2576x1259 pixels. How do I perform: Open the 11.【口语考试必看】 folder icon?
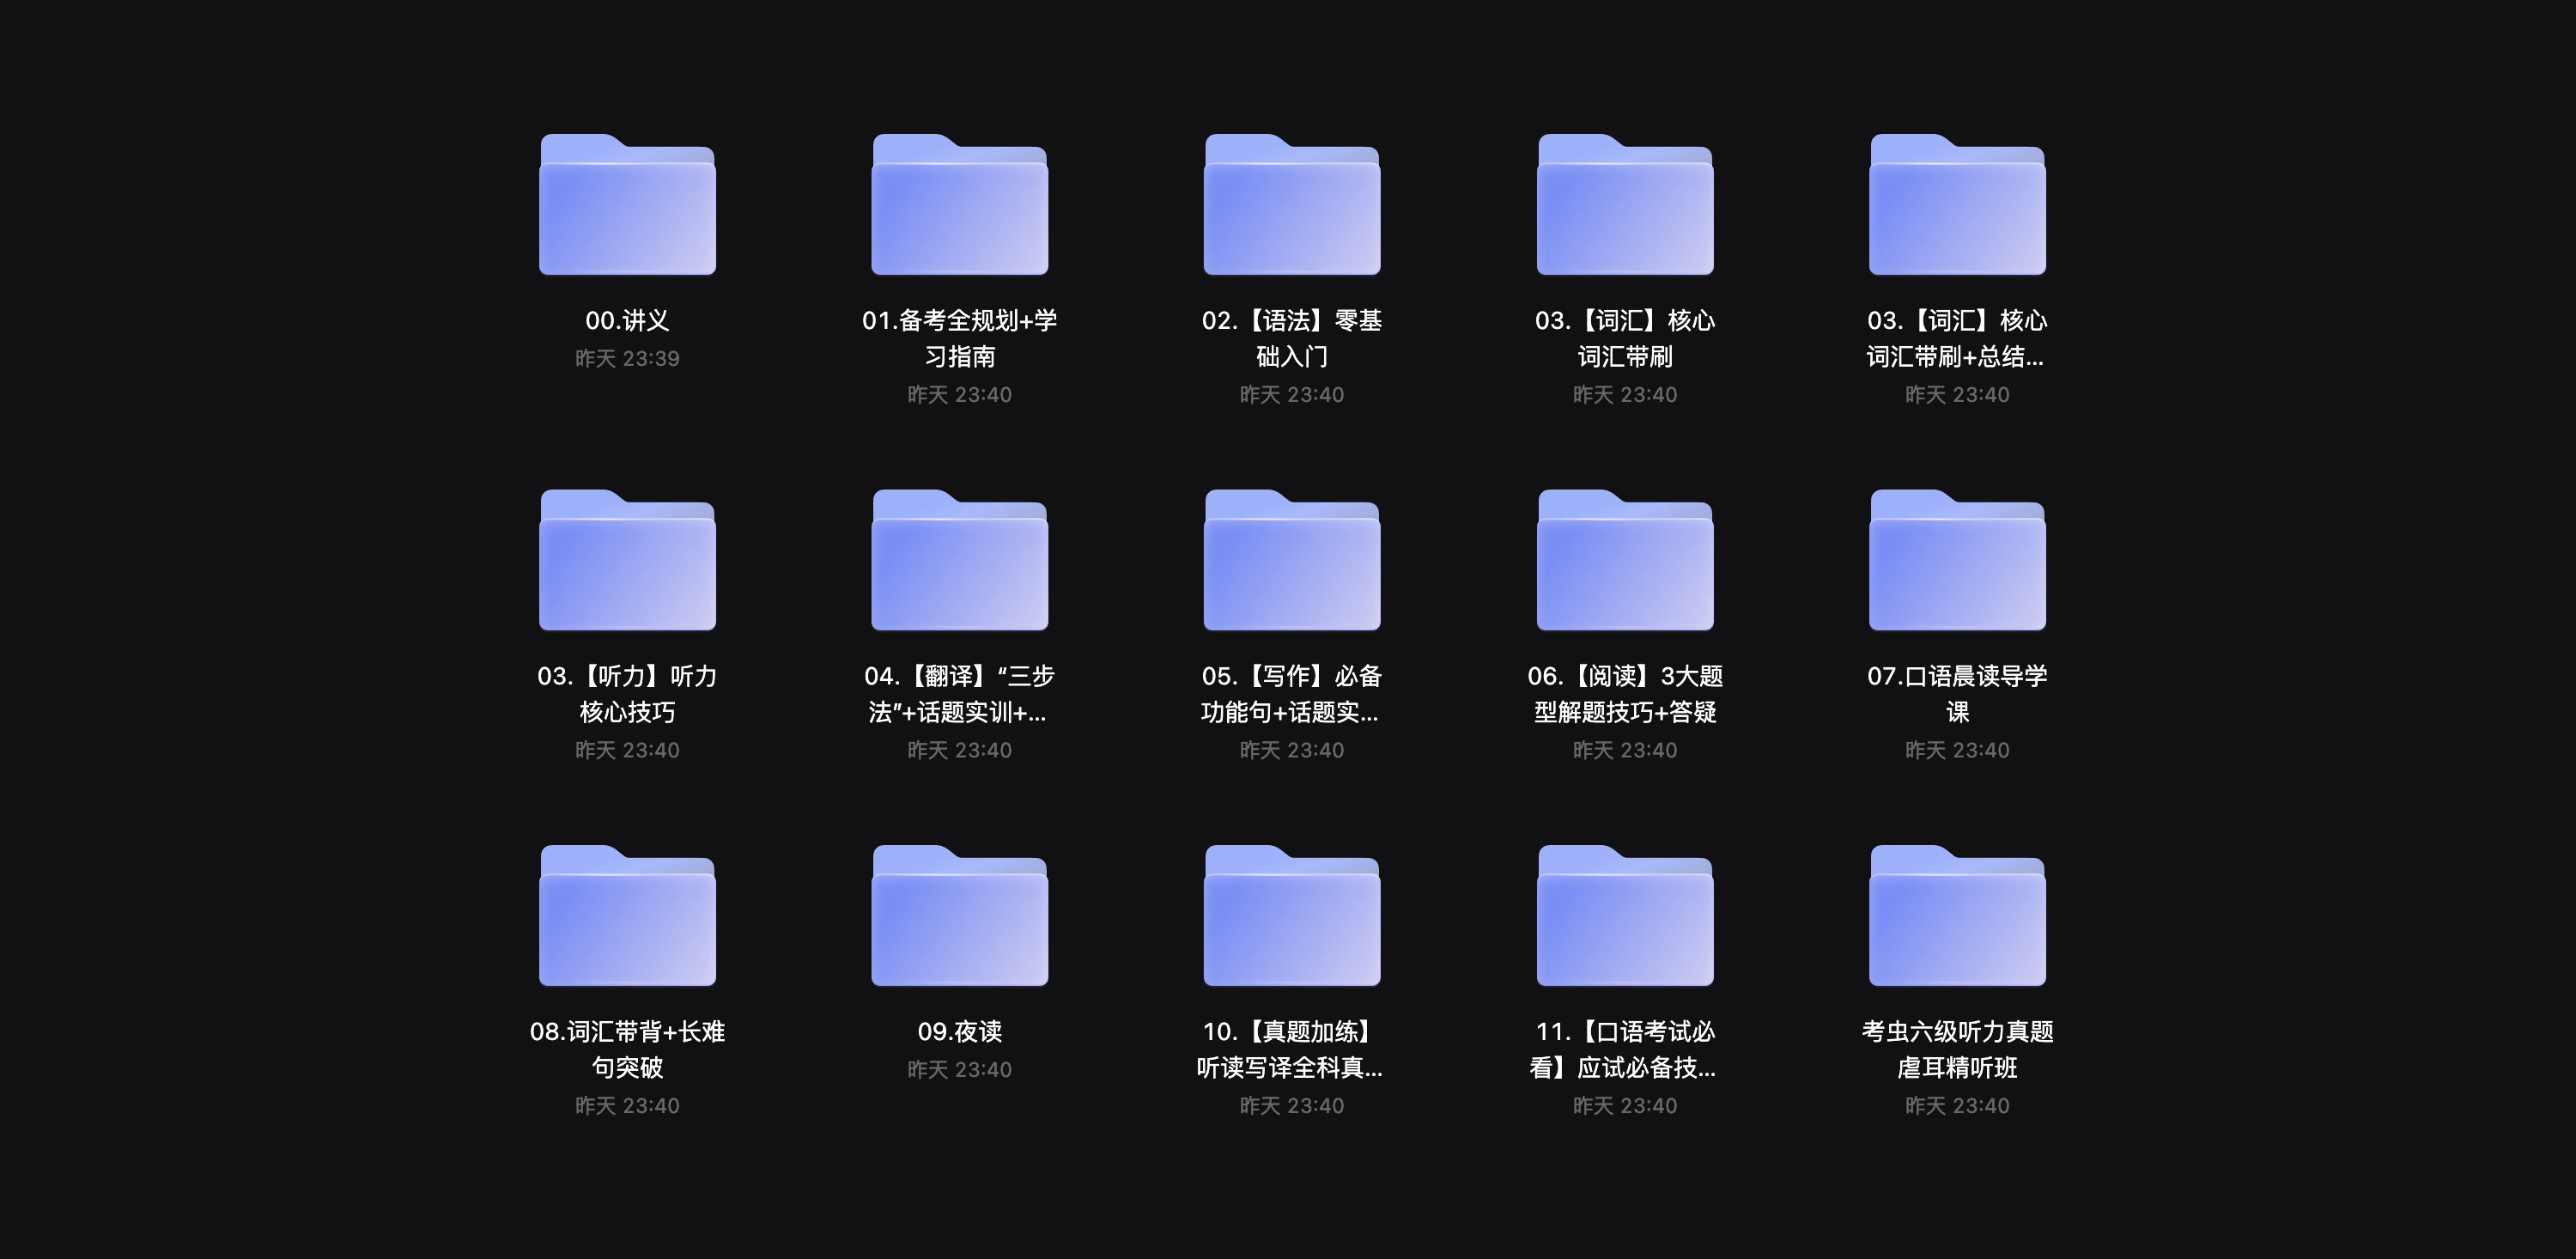[1625, 915]
